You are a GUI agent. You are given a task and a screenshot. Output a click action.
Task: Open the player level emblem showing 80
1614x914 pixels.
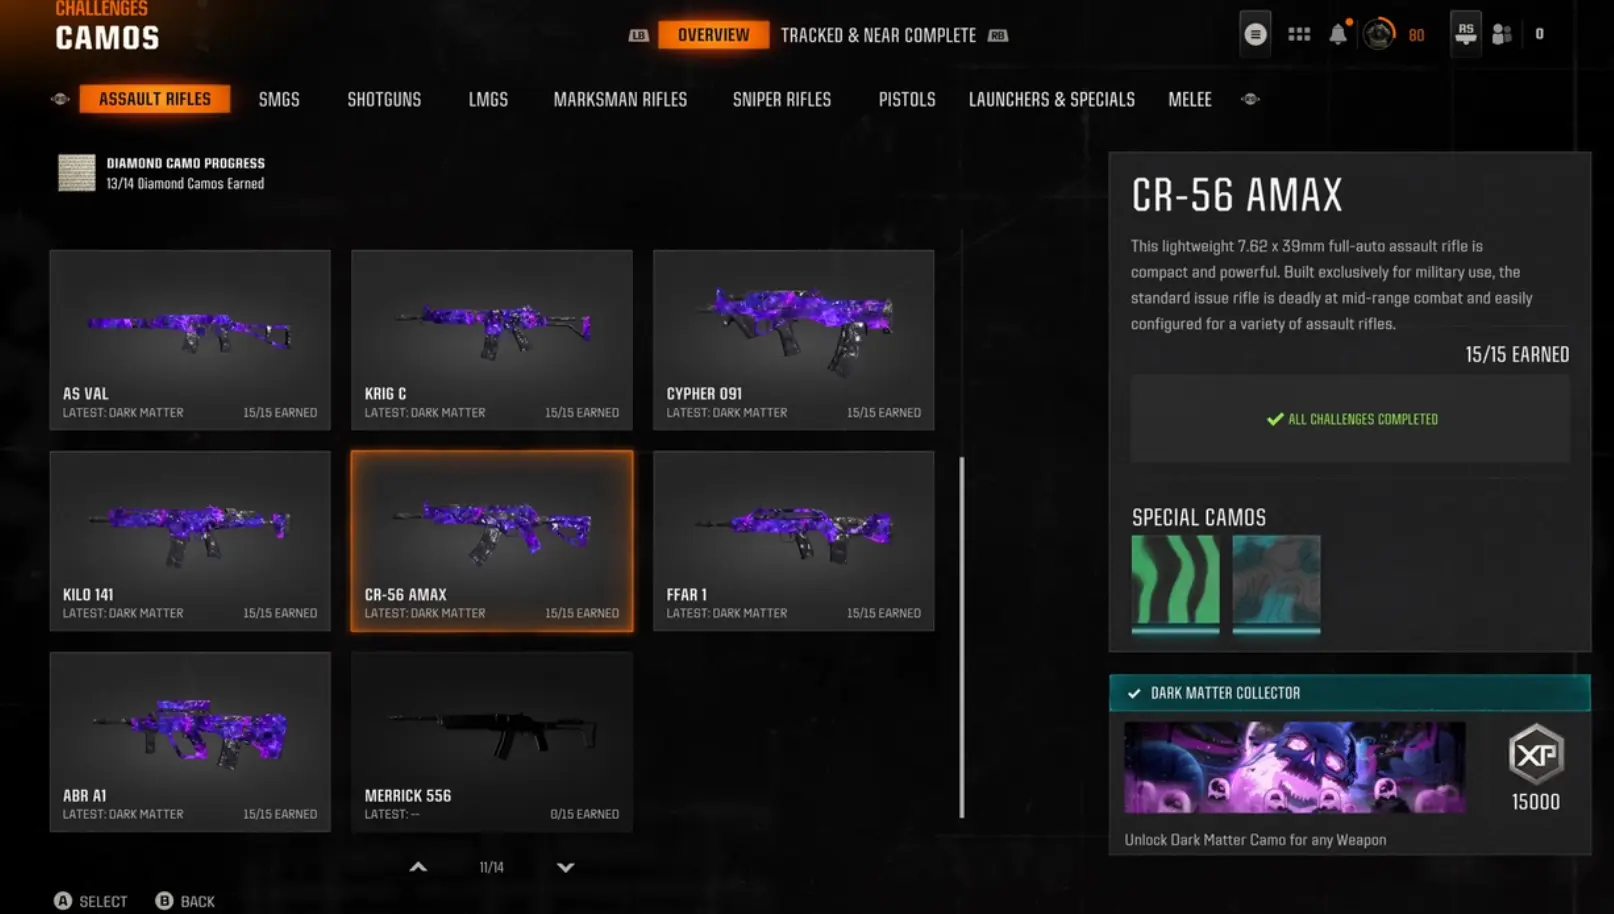click(1379, 35)
